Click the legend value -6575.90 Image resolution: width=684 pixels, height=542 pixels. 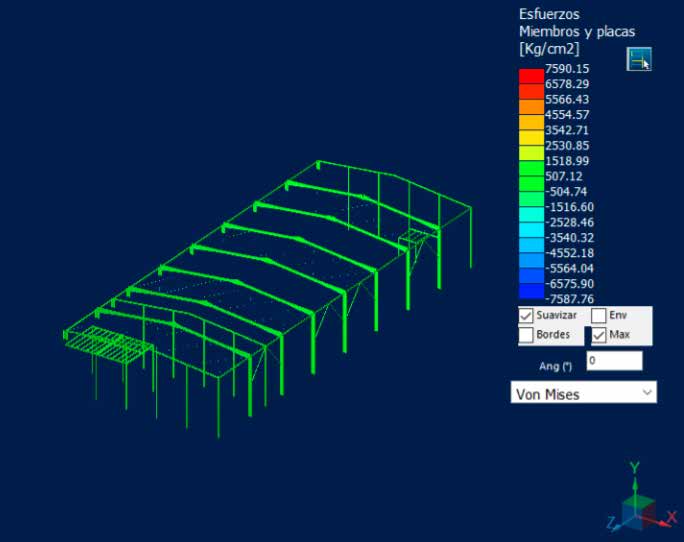tap(570, 284)
